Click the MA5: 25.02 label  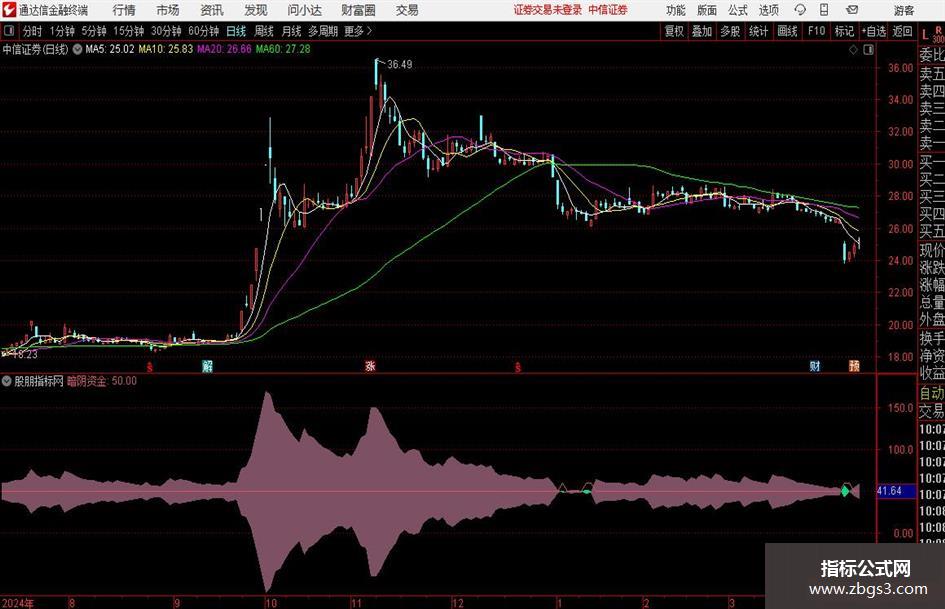(x=110, y=49)
